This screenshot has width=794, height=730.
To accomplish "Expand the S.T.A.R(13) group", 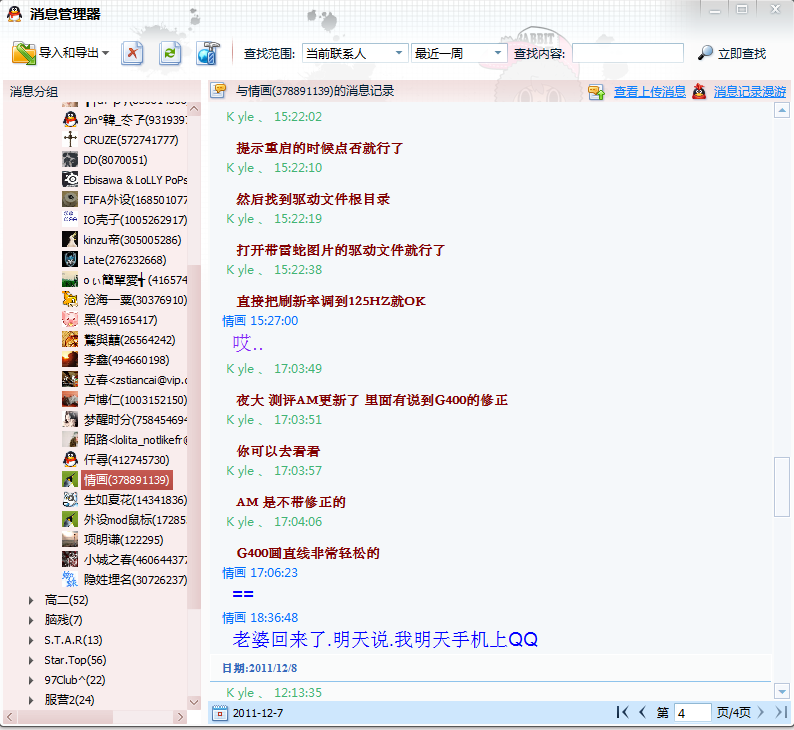I will pos(31,640).
